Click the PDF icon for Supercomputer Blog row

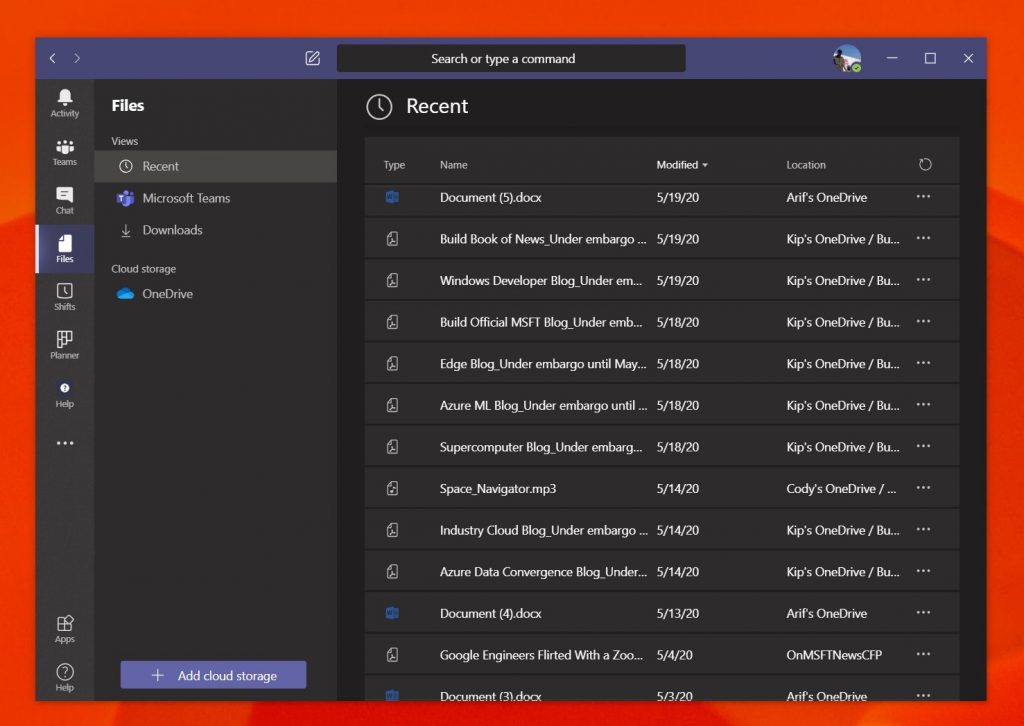(392, 447)
